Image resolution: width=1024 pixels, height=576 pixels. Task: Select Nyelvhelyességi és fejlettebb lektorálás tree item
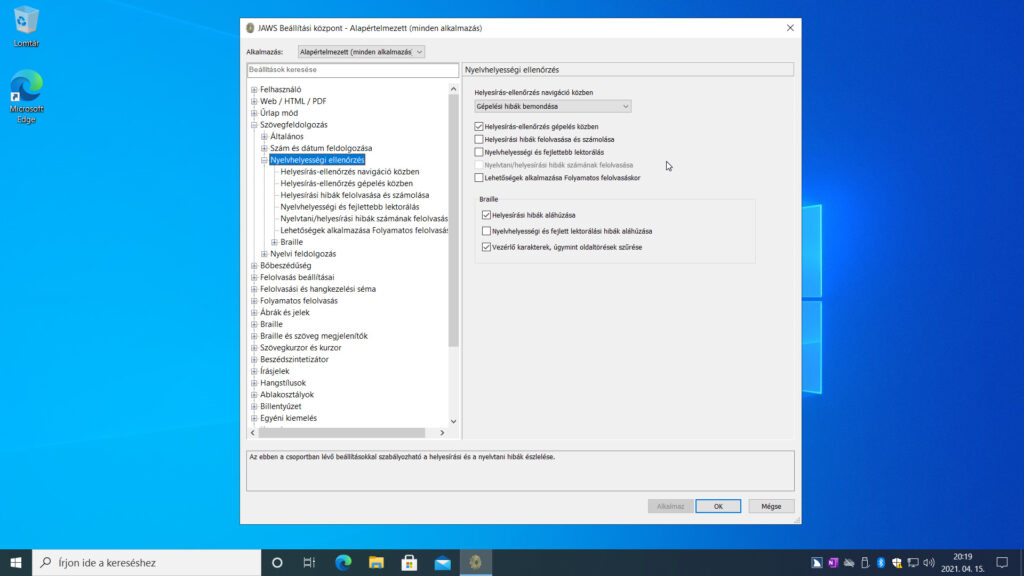(x=349, y=207)
